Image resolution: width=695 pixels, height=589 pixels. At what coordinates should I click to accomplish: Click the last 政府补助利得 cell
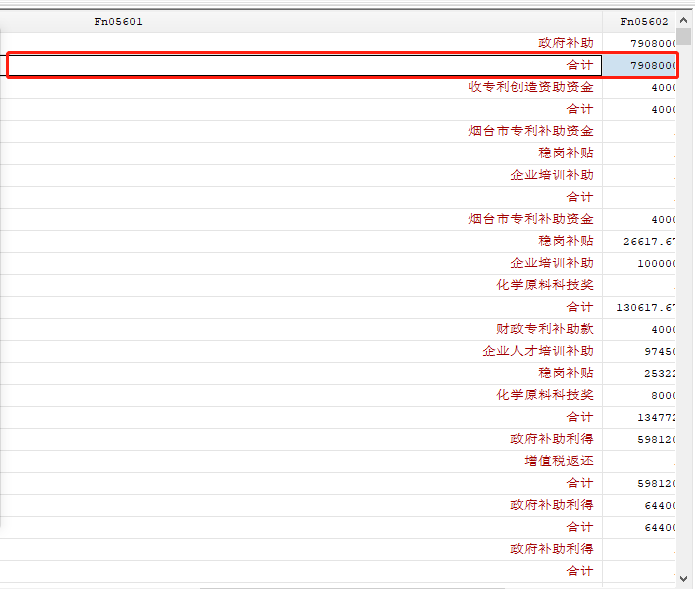click(x=301, y=550)
